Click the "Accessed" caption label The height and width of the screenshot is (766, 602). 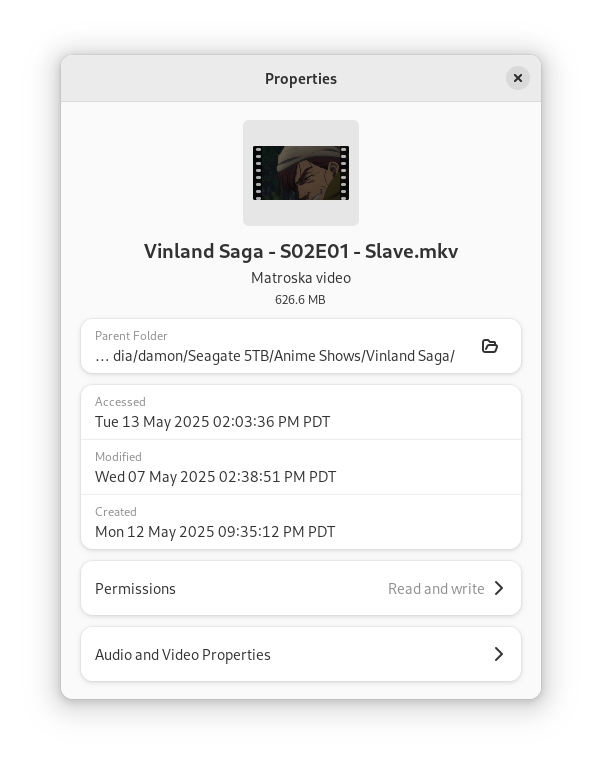click(x=120, y=402)
